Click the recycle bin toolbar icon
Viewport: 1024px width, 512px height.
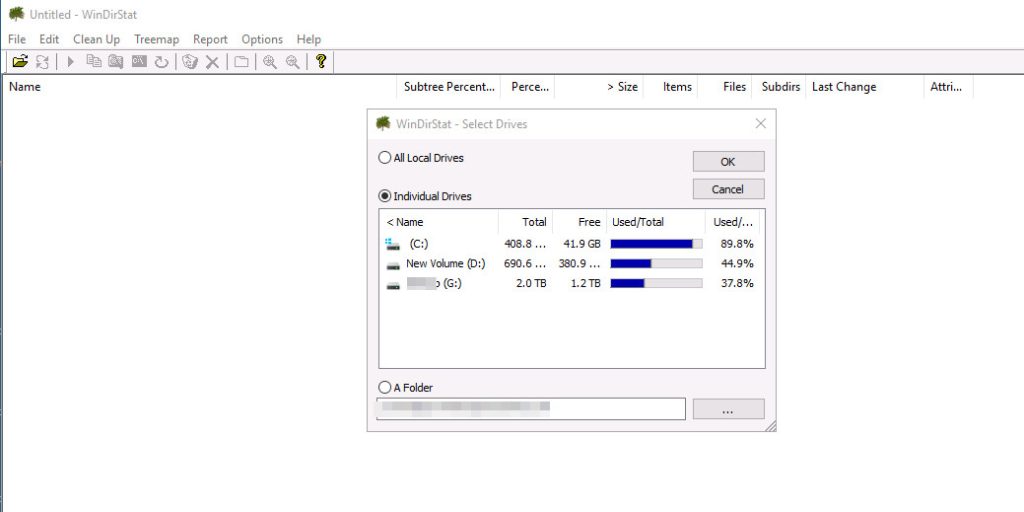coord(190,62)
